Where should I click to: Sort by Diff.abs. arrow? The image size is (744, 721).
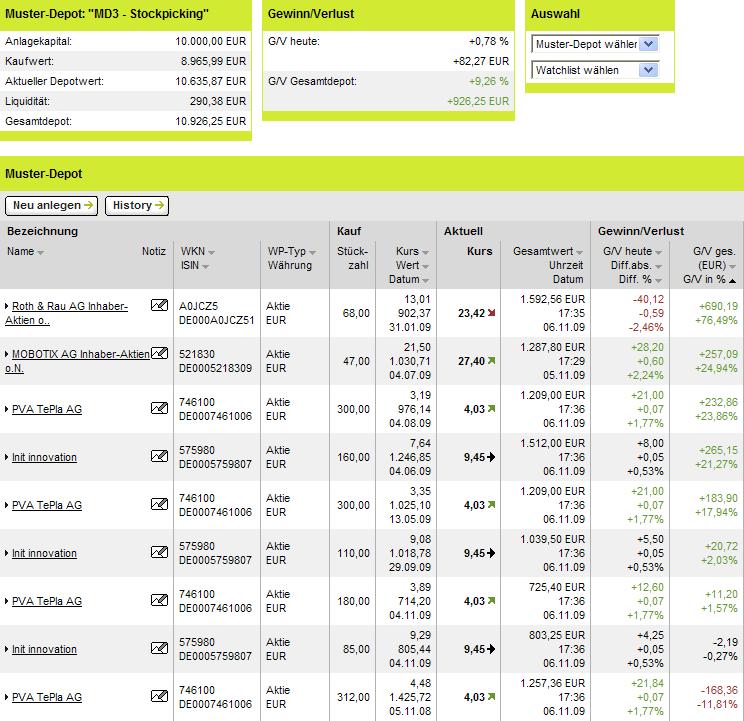point(658,267)
